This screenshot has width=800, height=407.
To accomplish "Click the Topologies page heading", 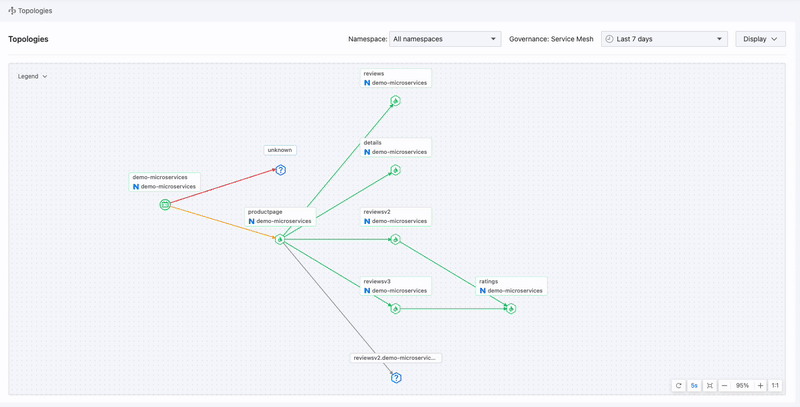I will coord(28,39).
